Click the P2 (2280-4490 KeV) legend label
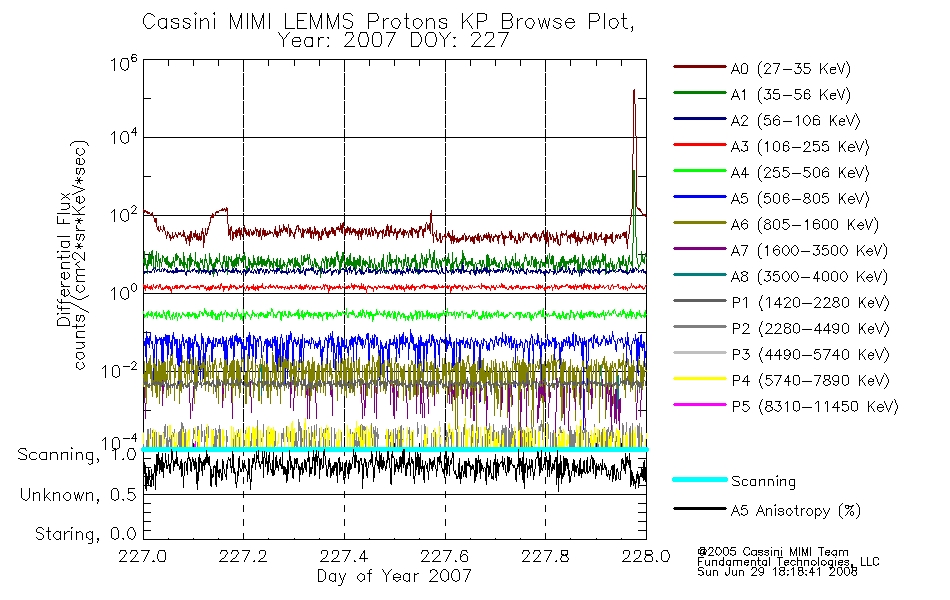The image size is (950, 600). (810, 329)
